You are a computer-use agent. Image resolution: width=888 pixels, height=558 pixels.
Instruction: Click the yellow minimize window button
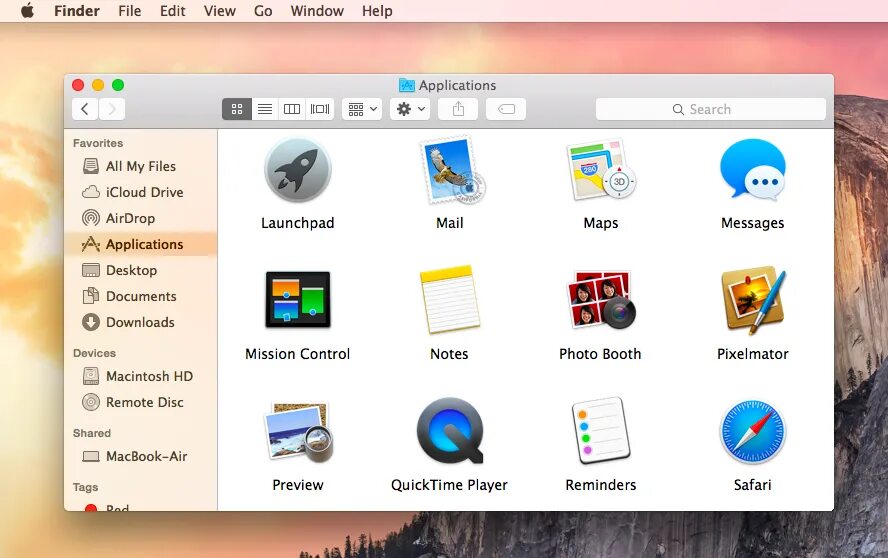98,85
